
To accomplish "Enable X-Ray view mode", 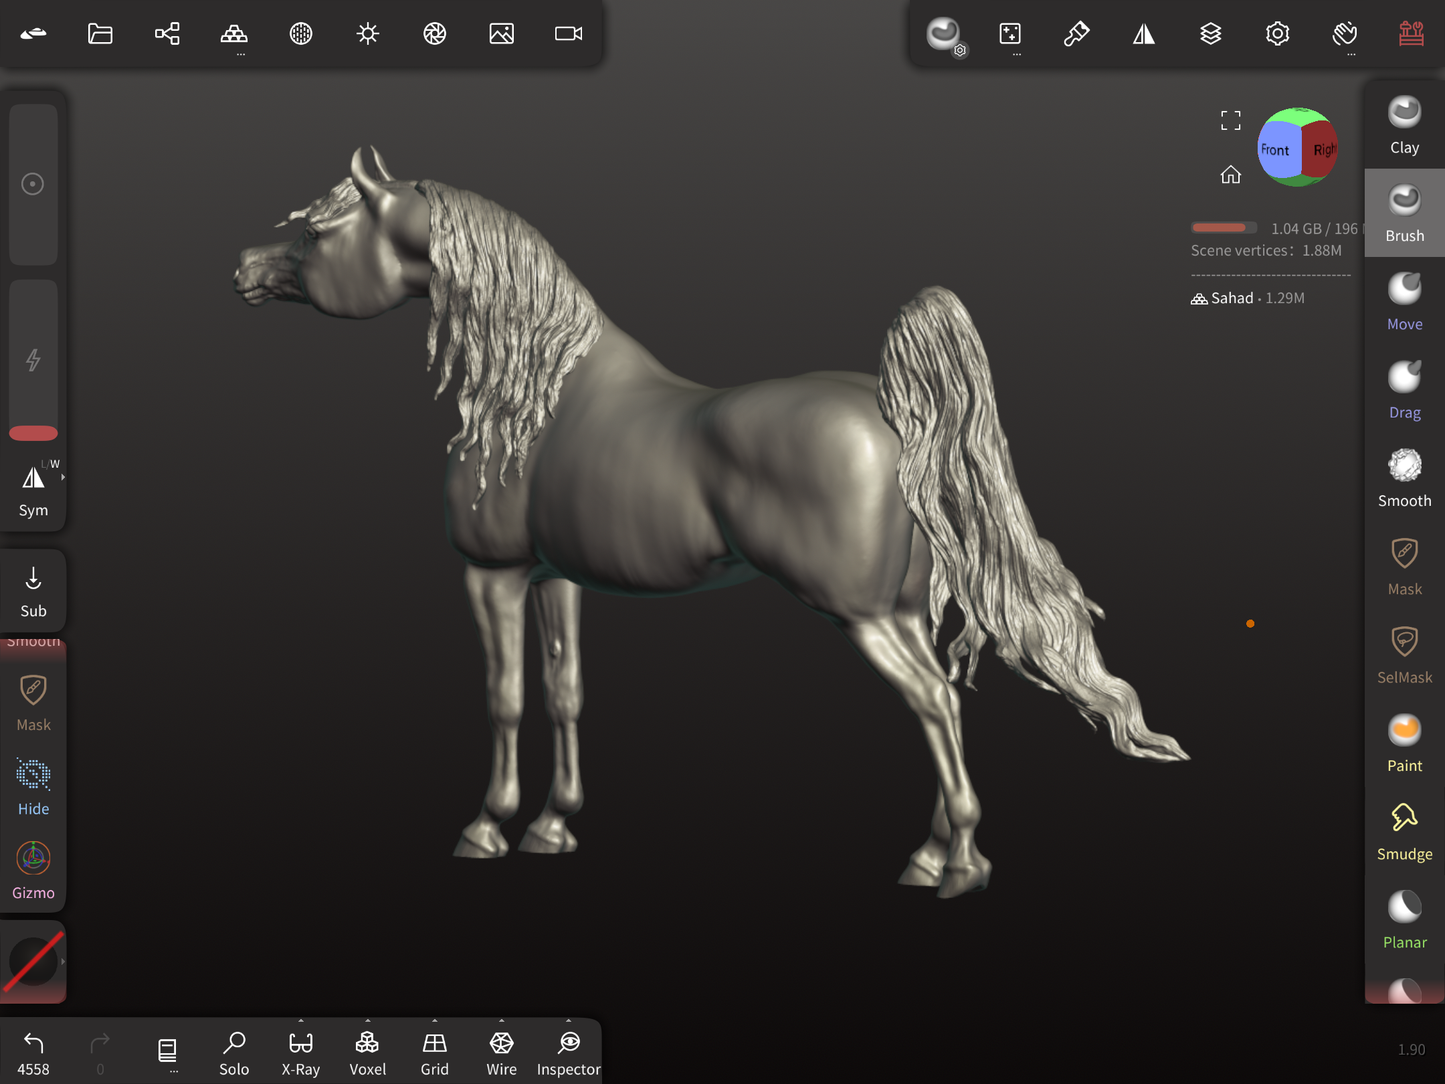I will pos(300,1052).
